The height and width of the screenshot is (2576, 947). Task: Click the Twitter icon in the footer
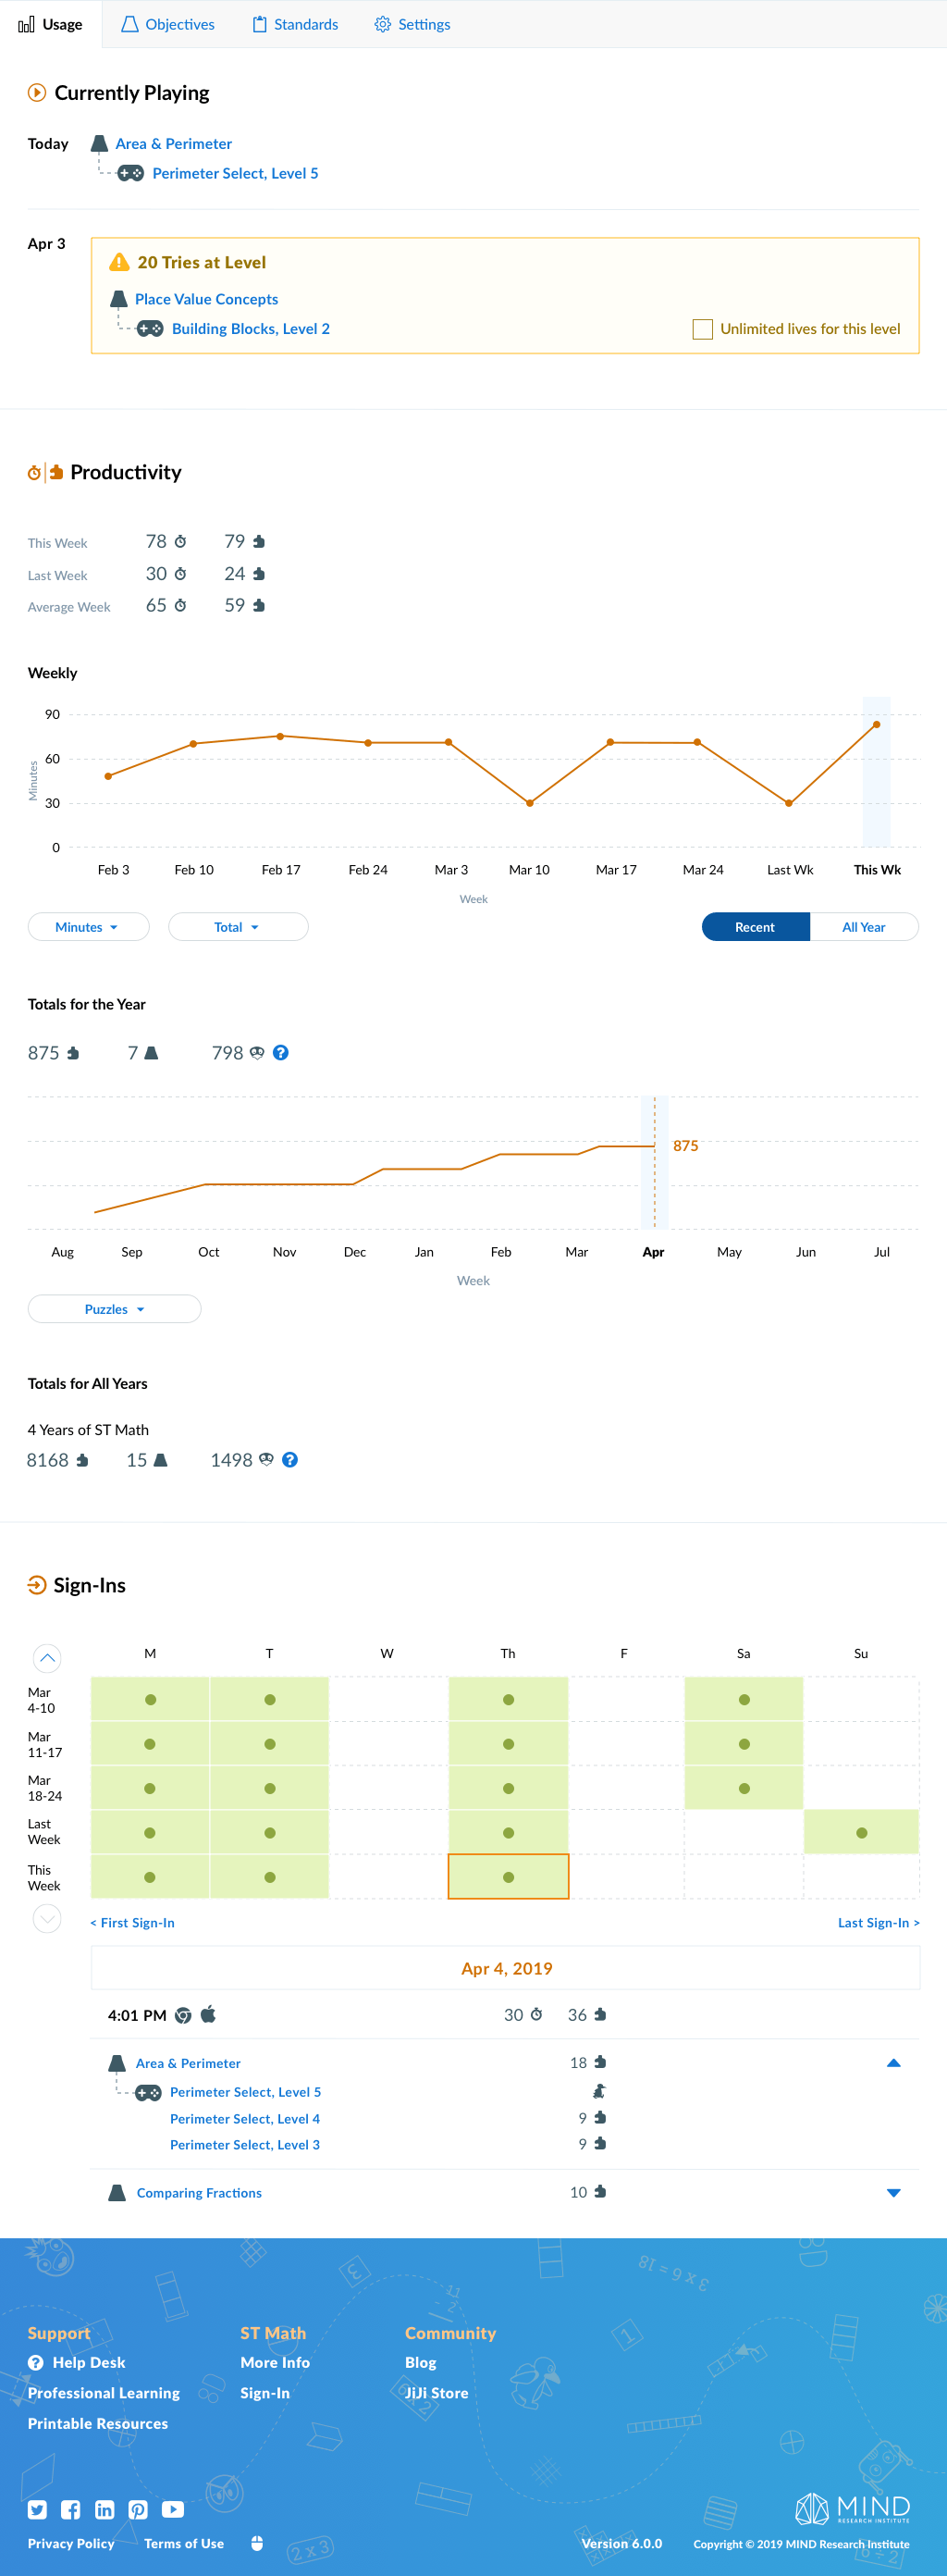37,2509
